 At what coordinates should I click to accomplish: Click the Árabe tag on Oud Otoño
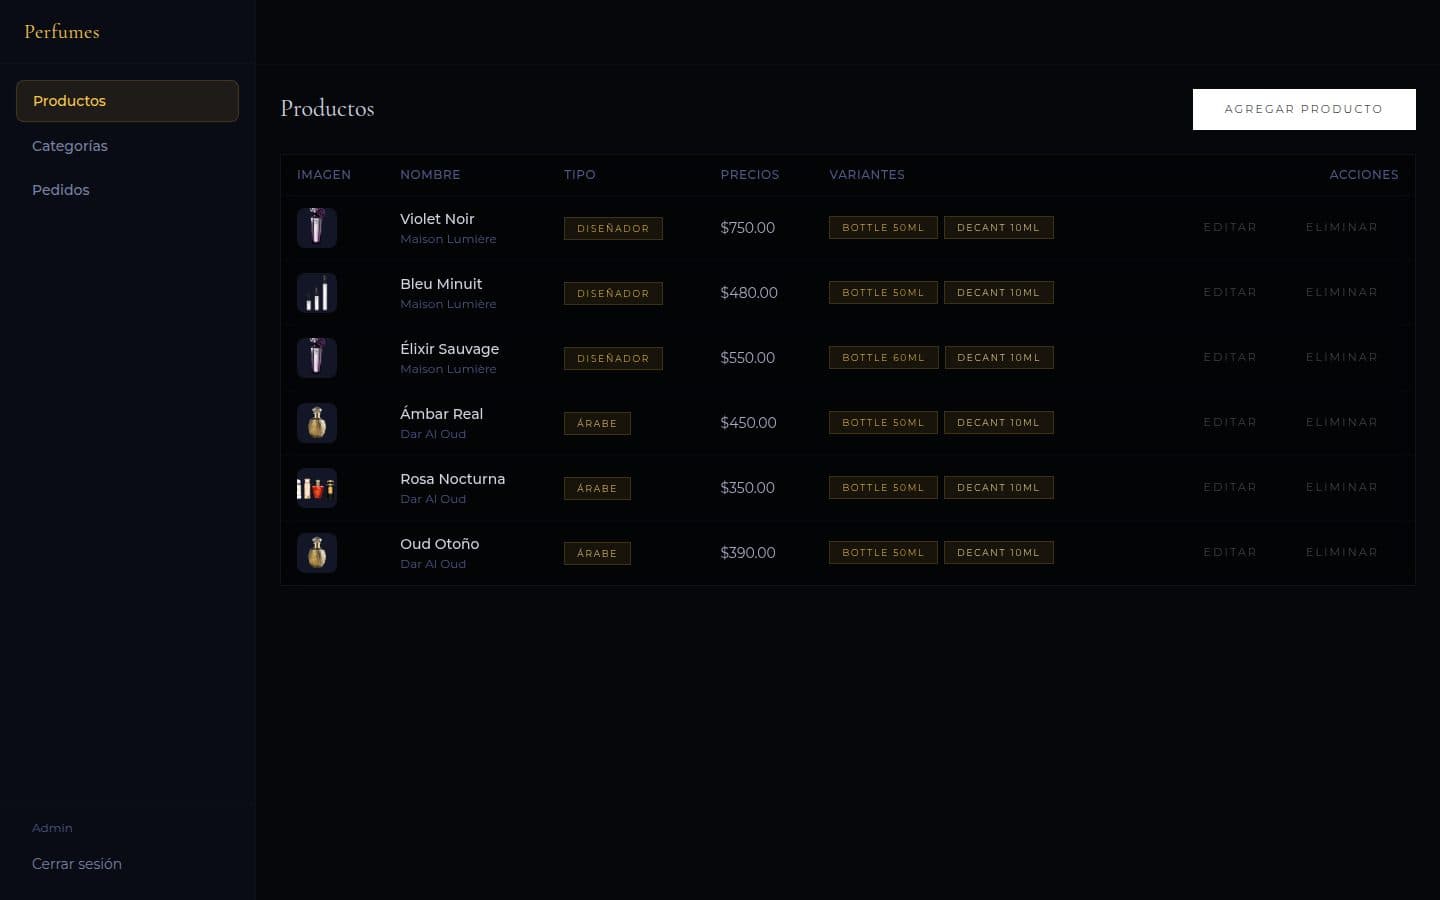pyautogui.click(x=597, y=553)
